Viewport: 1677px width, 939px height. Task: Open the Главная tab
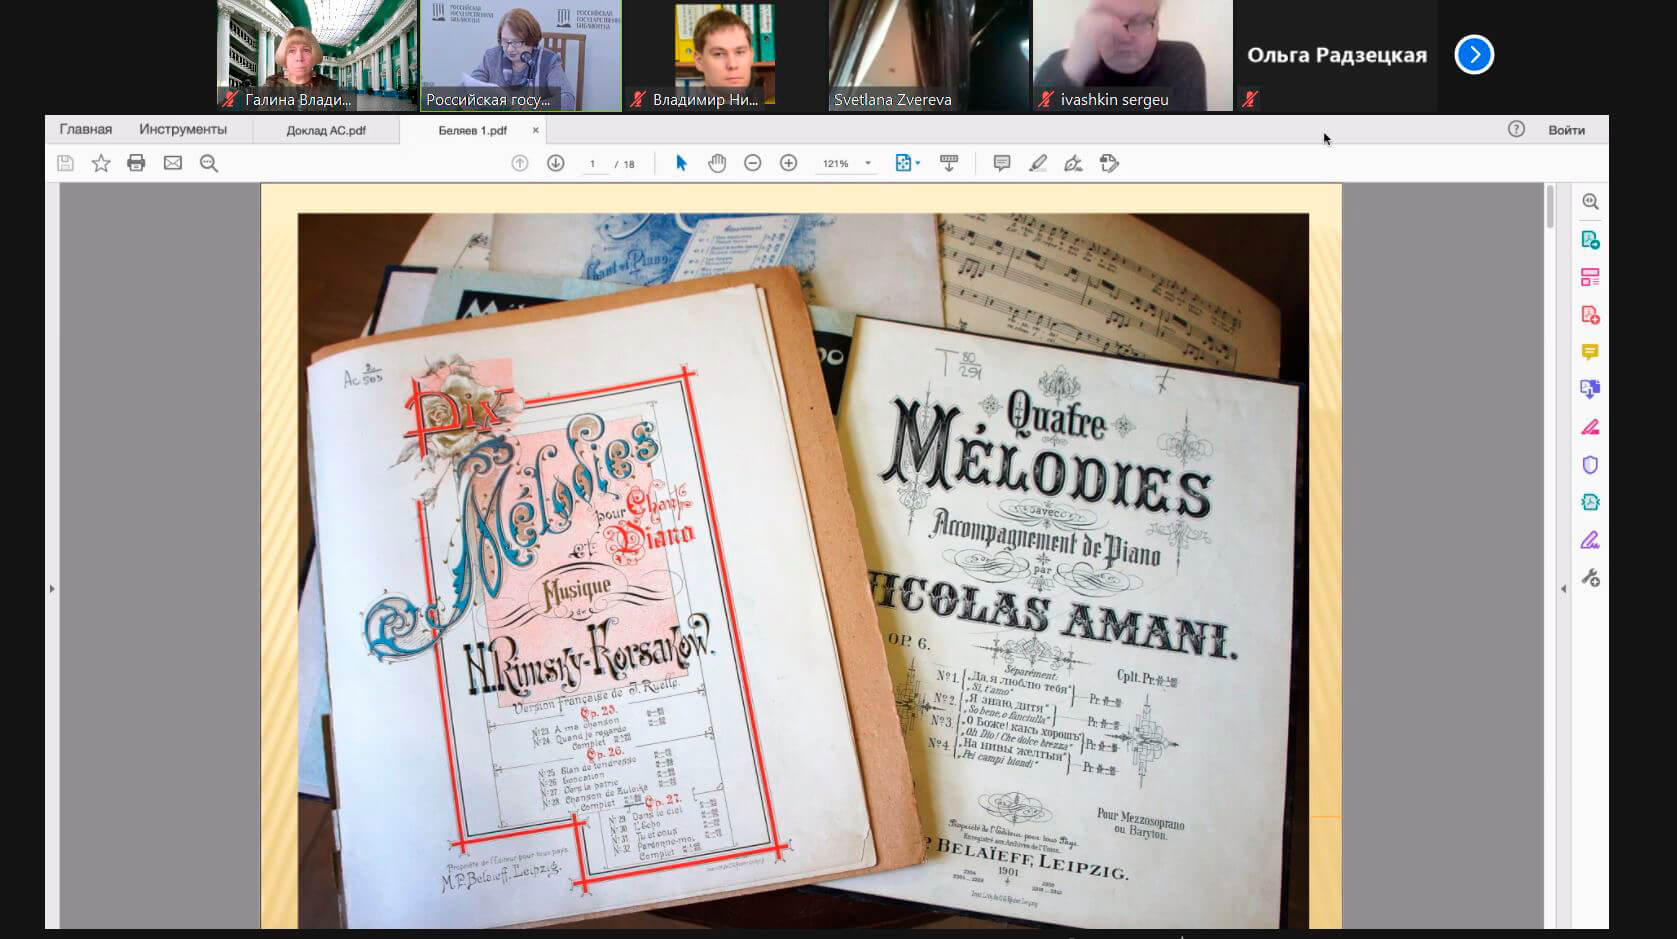pyautogui.click(x=86, y=129)
